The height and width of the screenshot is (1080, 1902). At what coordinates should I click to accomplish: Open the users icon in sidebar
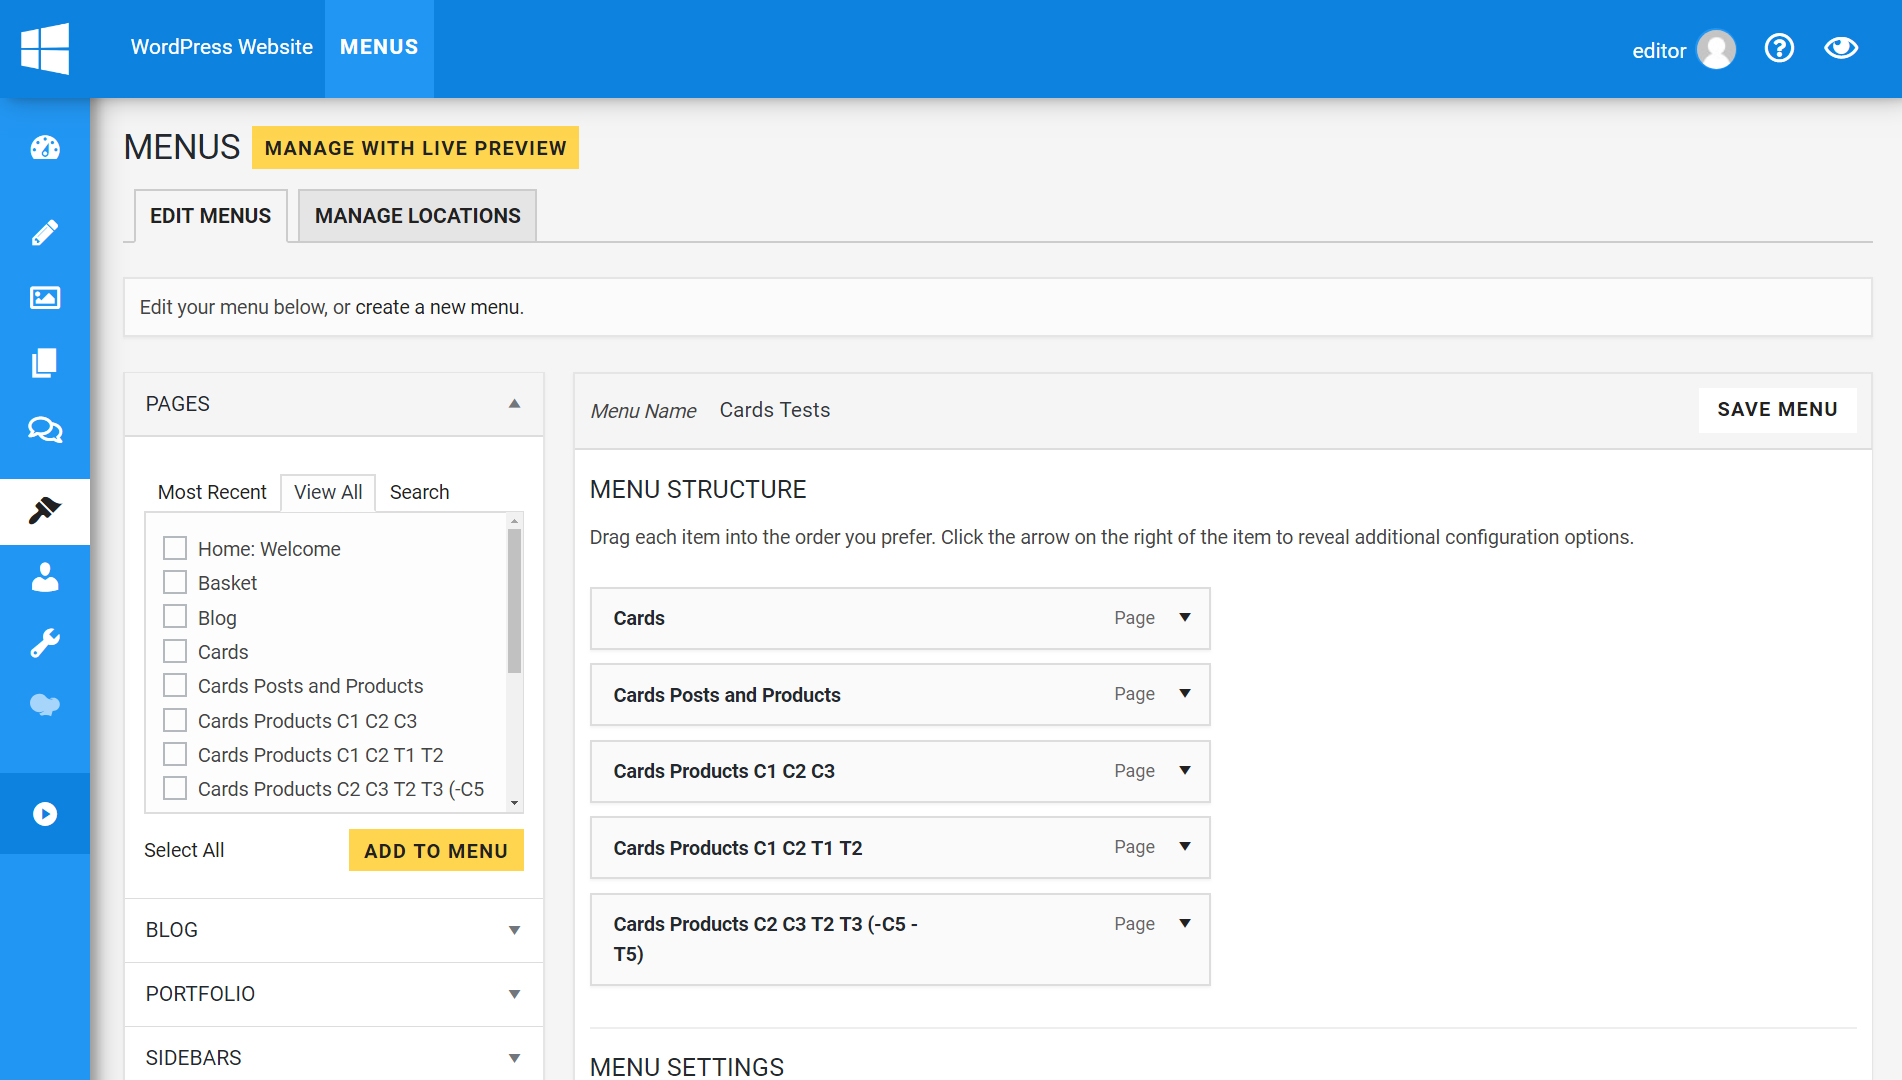[45, 577]
